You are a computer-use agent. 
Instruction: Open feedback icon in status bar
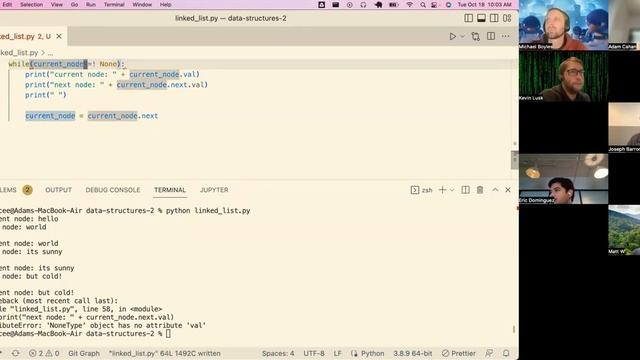coord(489,353)
